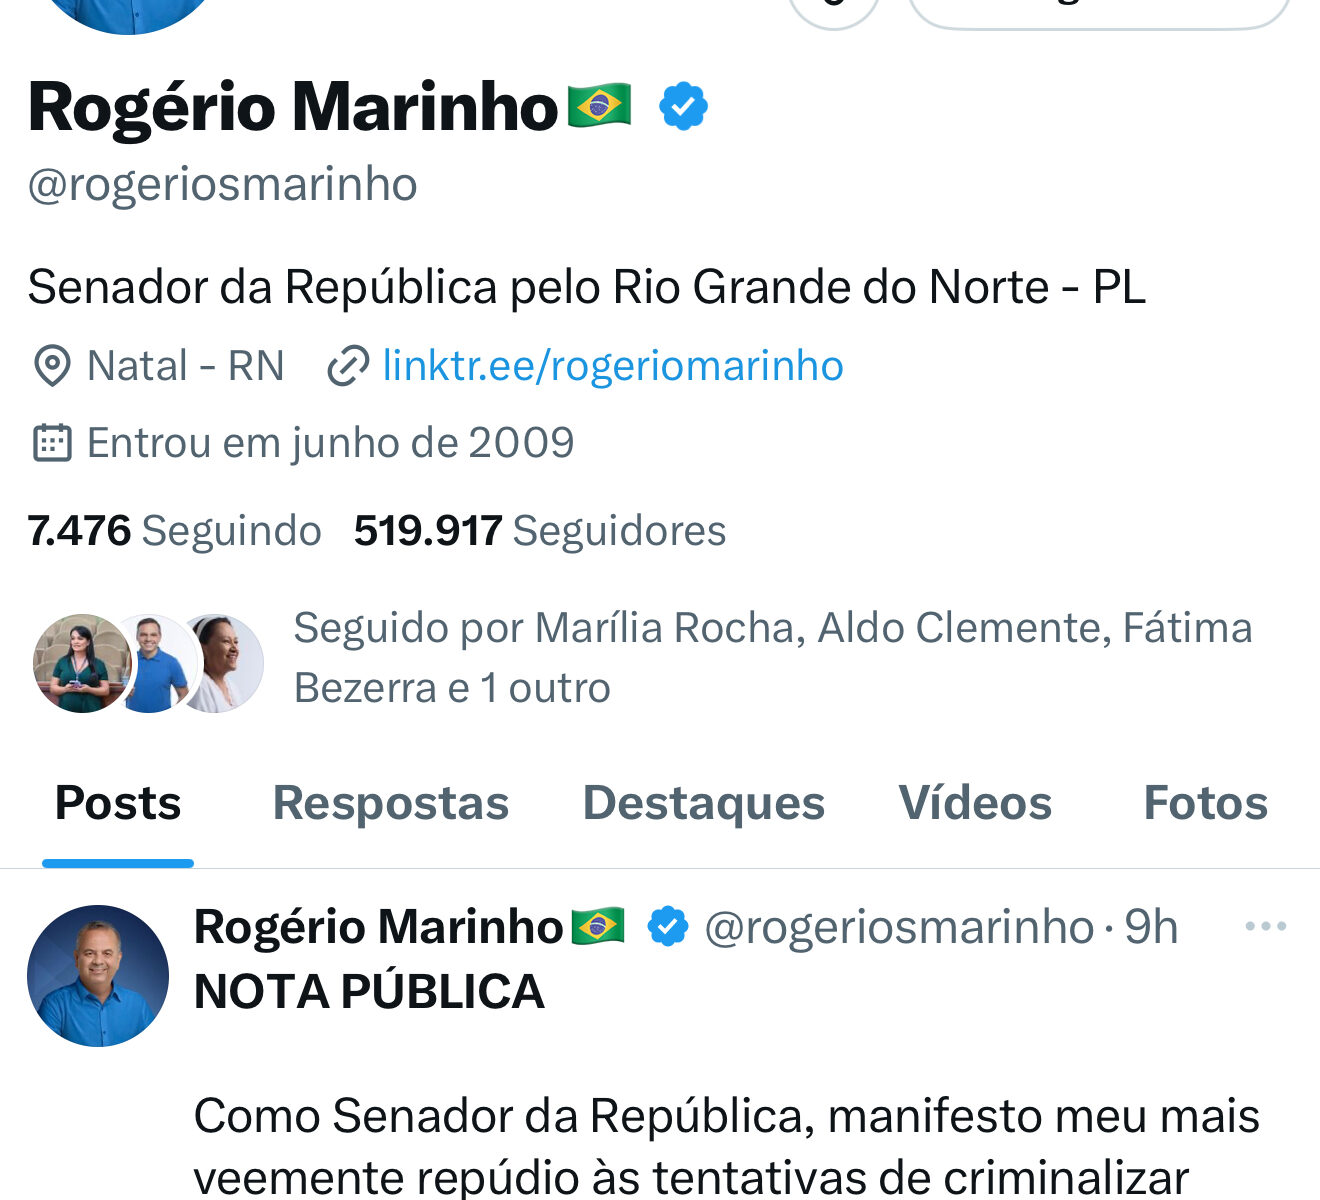Switch to the Respostas tab
The height and width of the screenshot is (1200, 1320).
(x=391, y=803)
